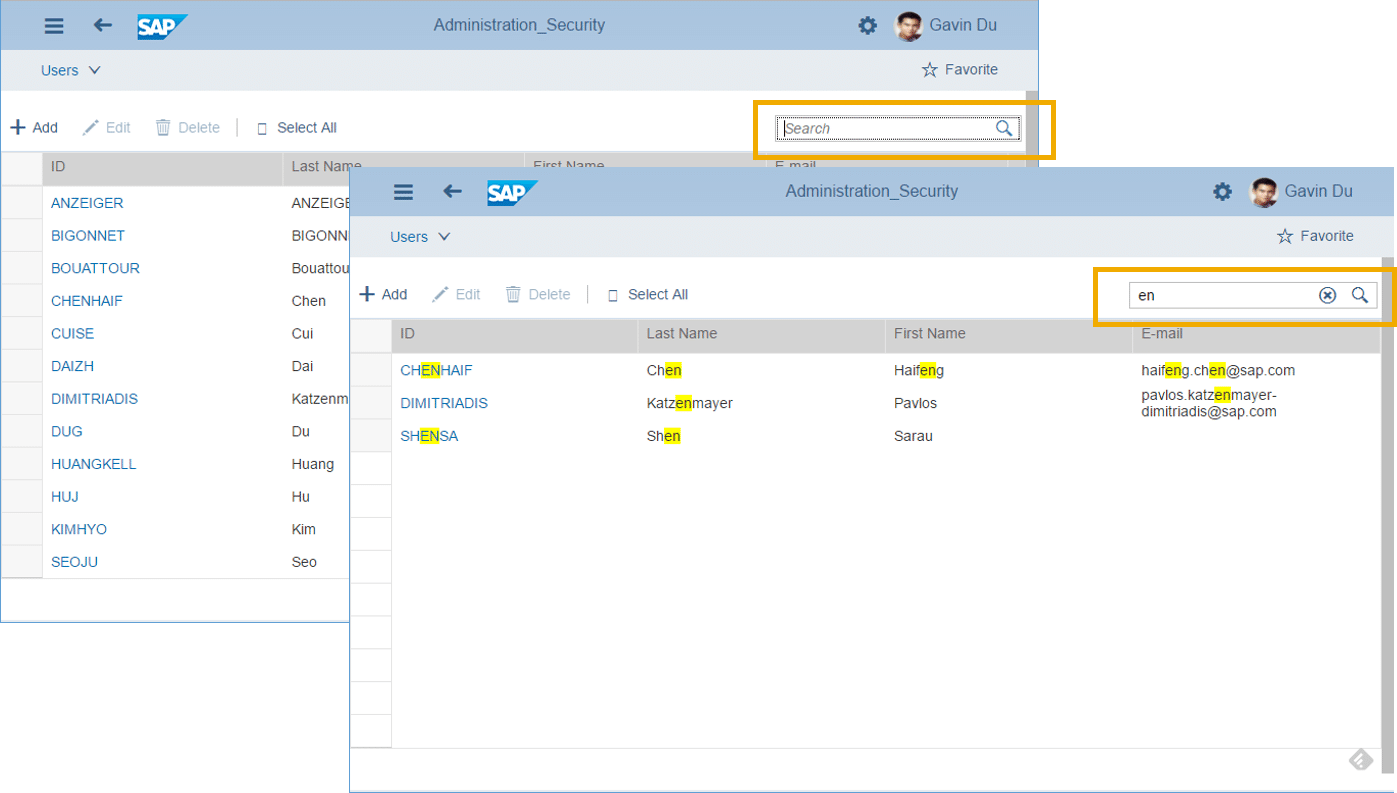
Task: Open hamburger menu in the background window
Action: (54, 26)
